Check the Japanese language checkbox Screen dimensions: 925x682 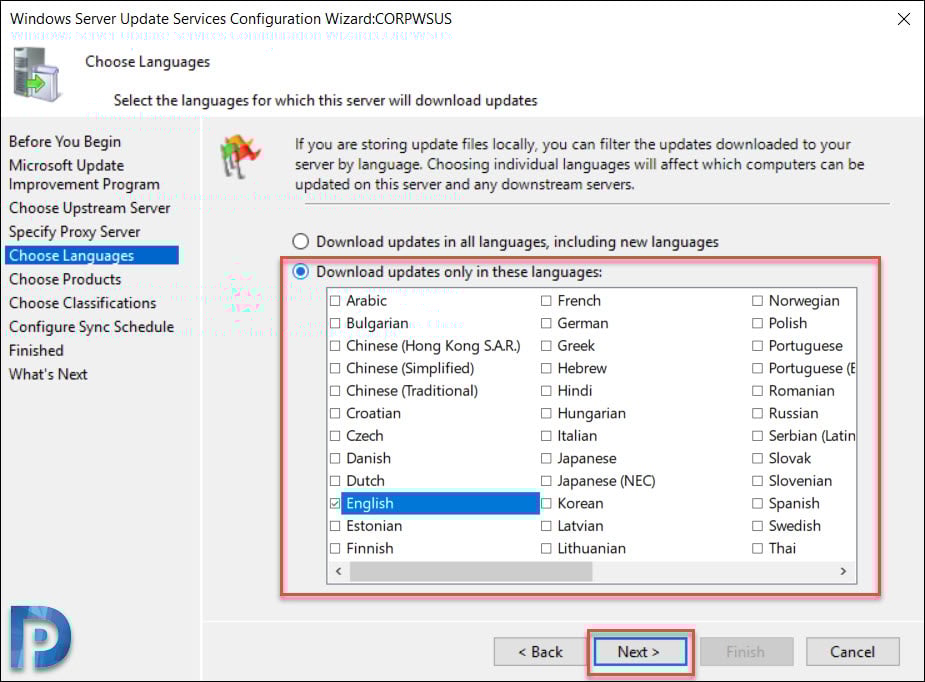pos(546,458)
